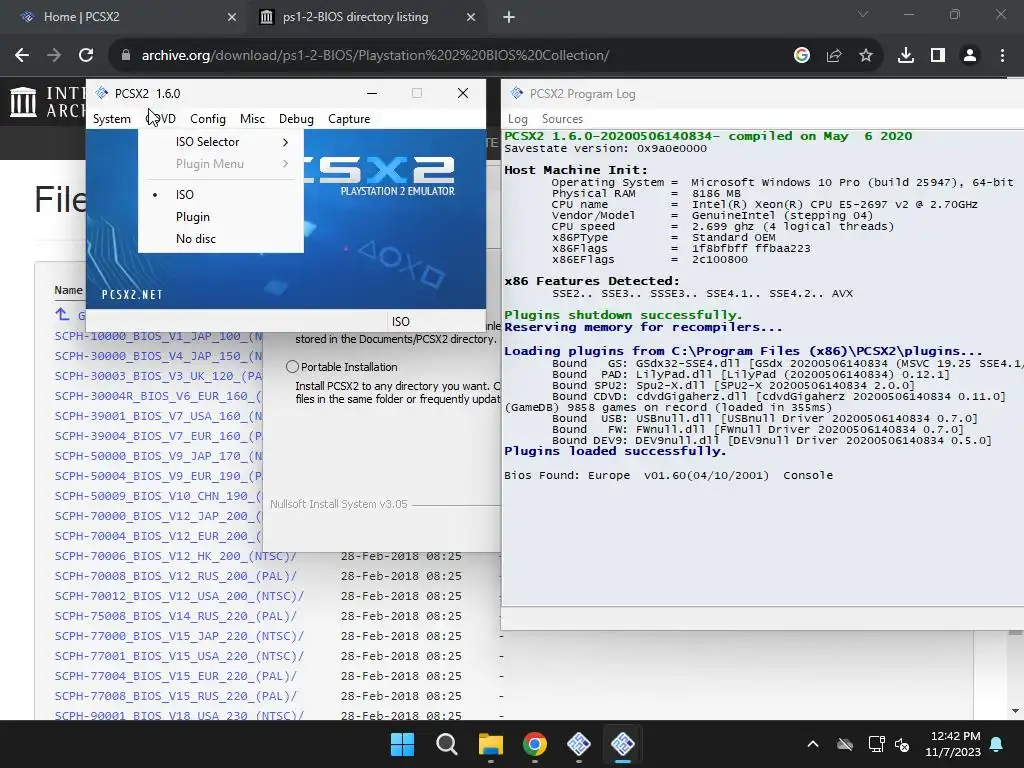Click muted volume tray icon
The width and height of the screenshot is (1024, 768).
click(902, 744)
